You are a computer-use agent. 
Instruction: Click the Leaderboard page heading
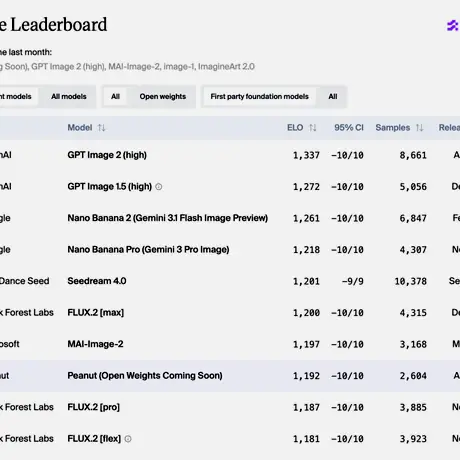[x=54, y=25]
